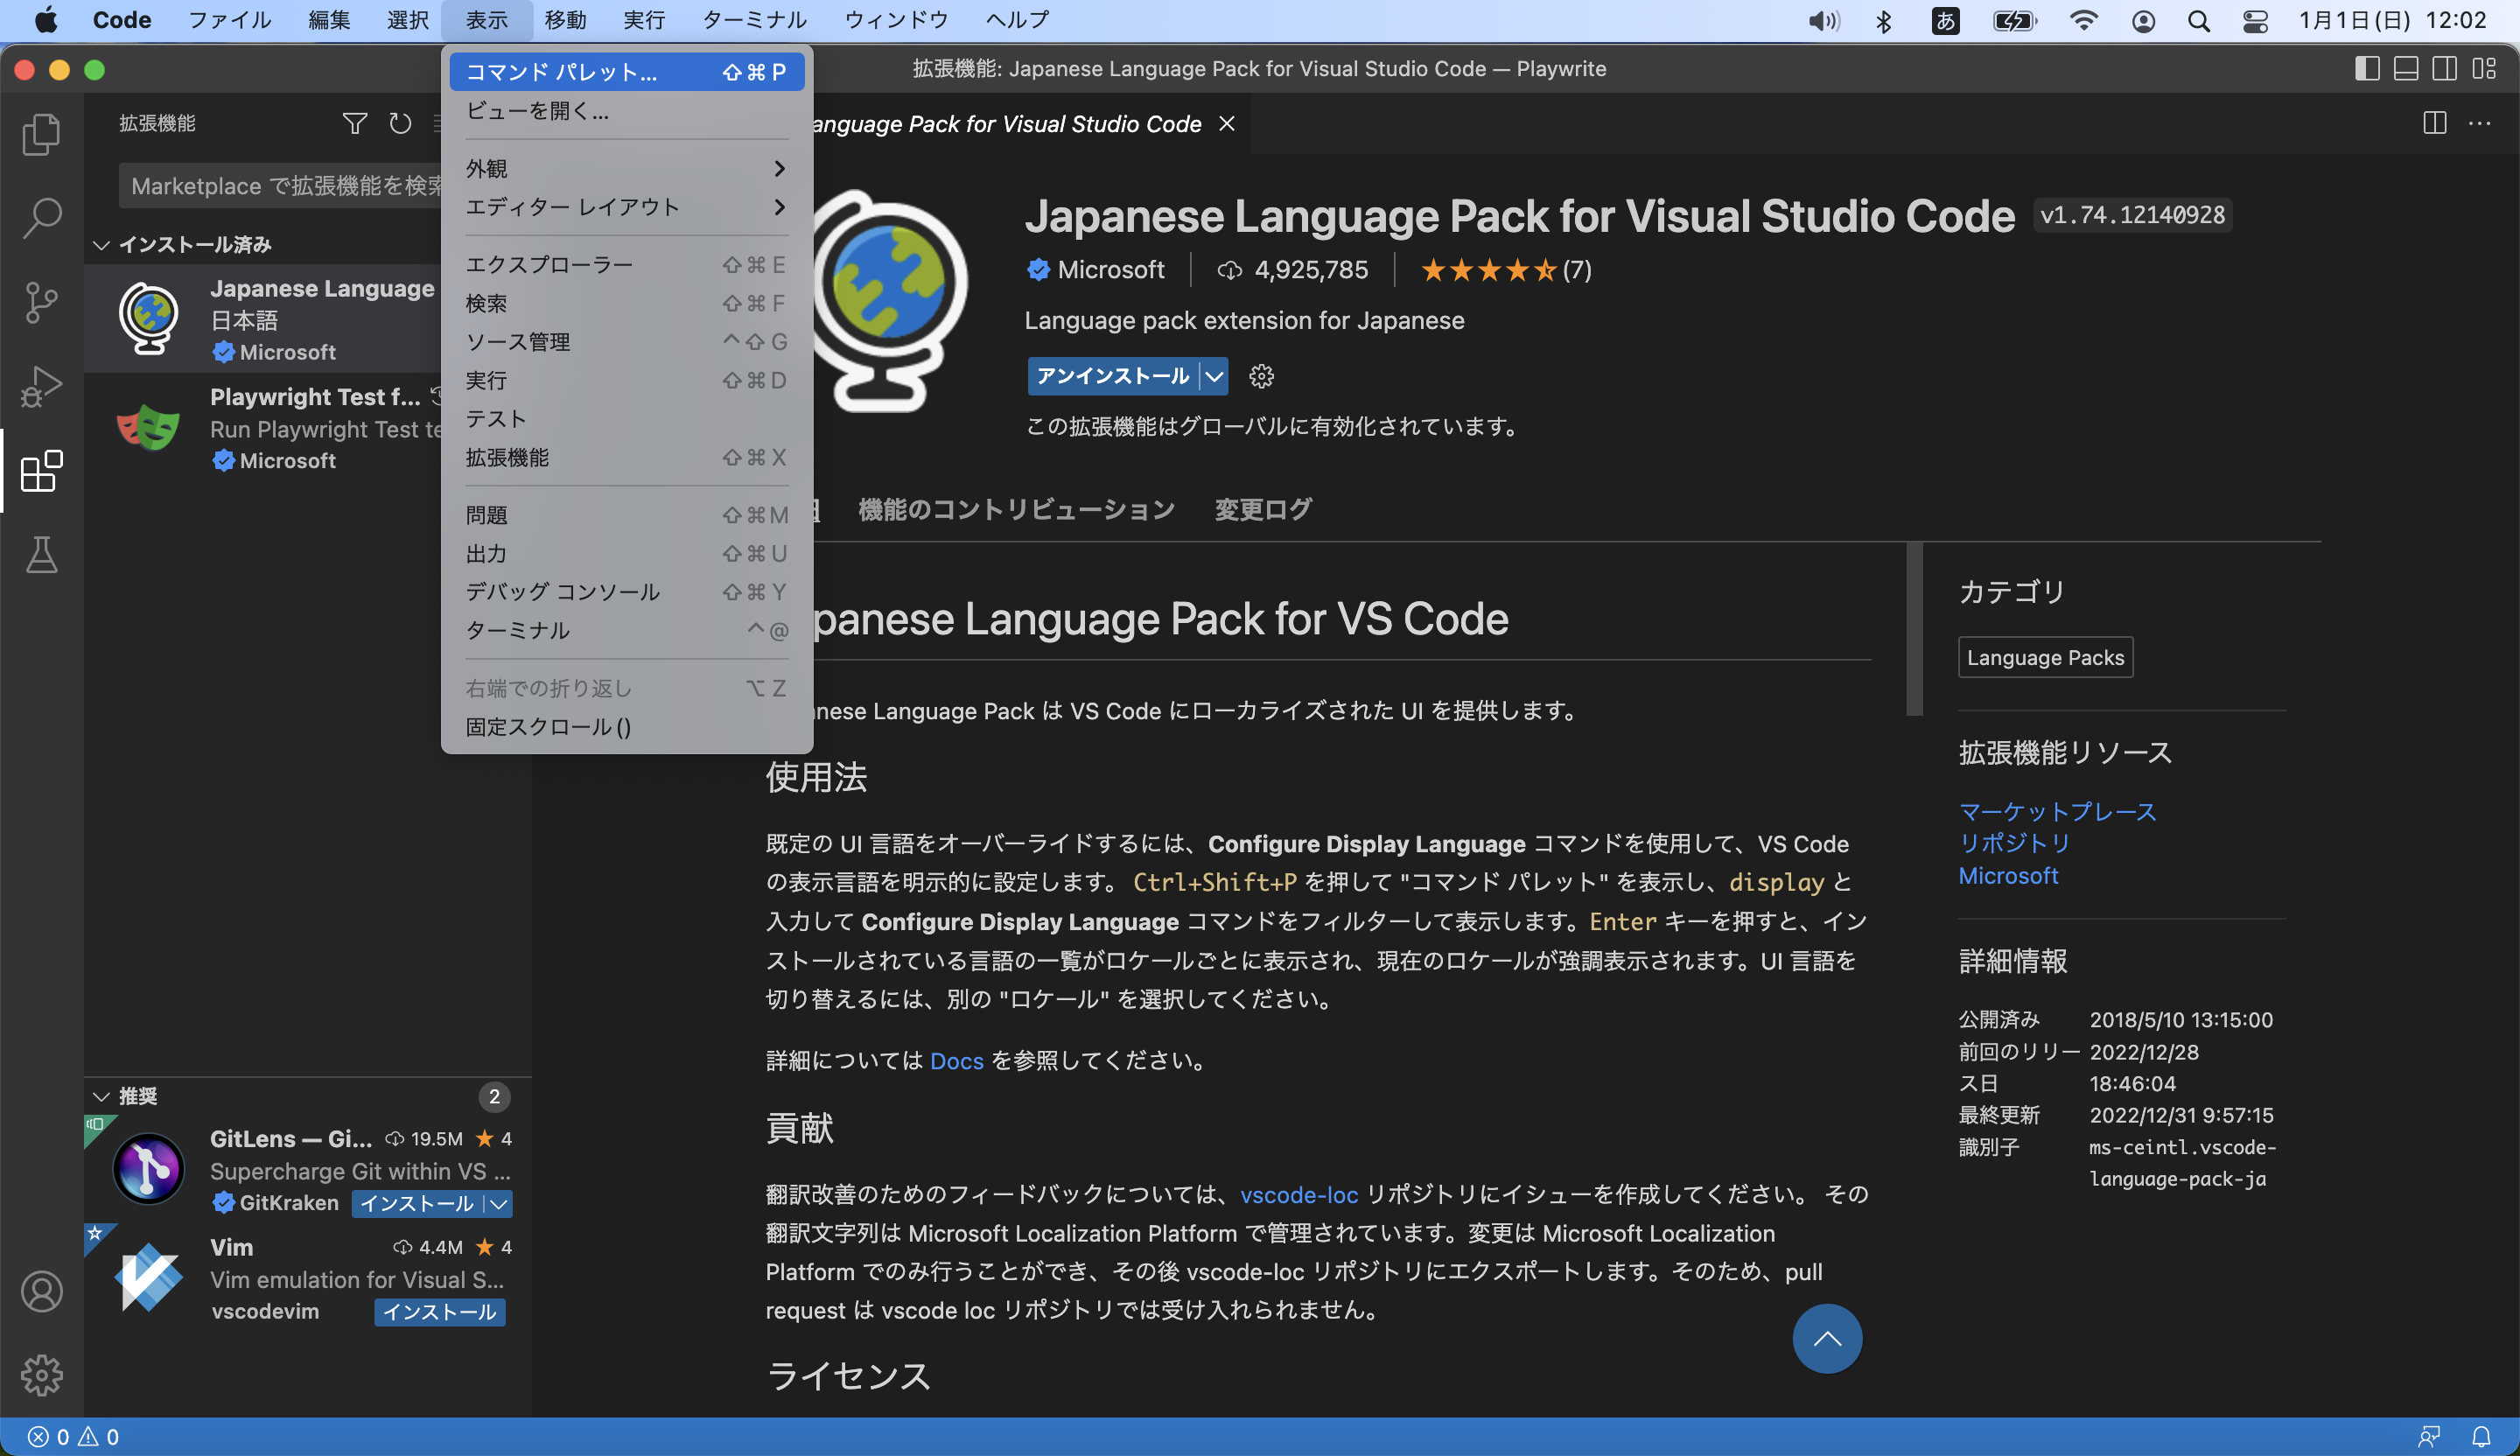Select コマンド パレット... menu item
Screen dimensions: 2520x1456
(x=626, y=72)
